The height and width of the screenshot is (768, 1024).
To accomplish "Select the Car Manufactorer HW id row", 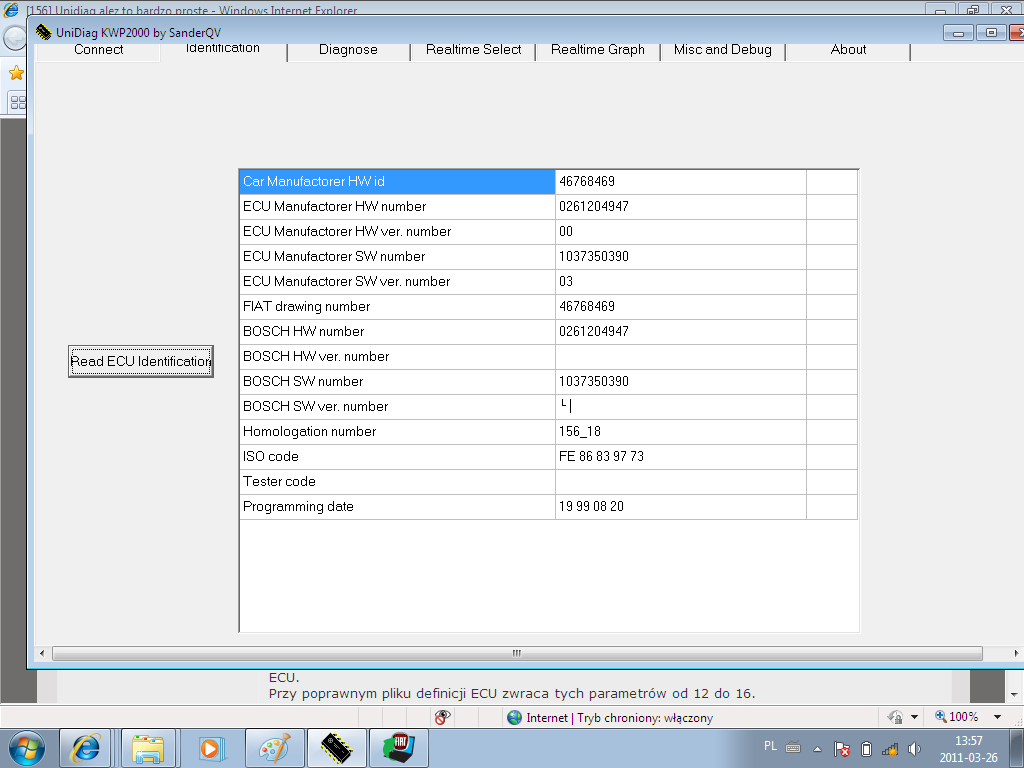I will click(x=548, y=182).
